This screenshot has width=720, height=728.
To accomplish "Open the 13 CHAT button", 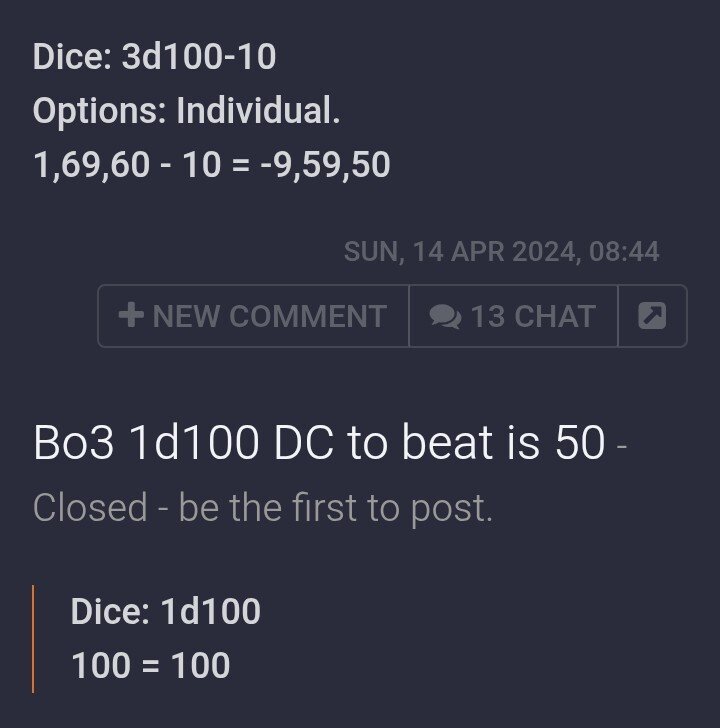I will pos(513,316).
